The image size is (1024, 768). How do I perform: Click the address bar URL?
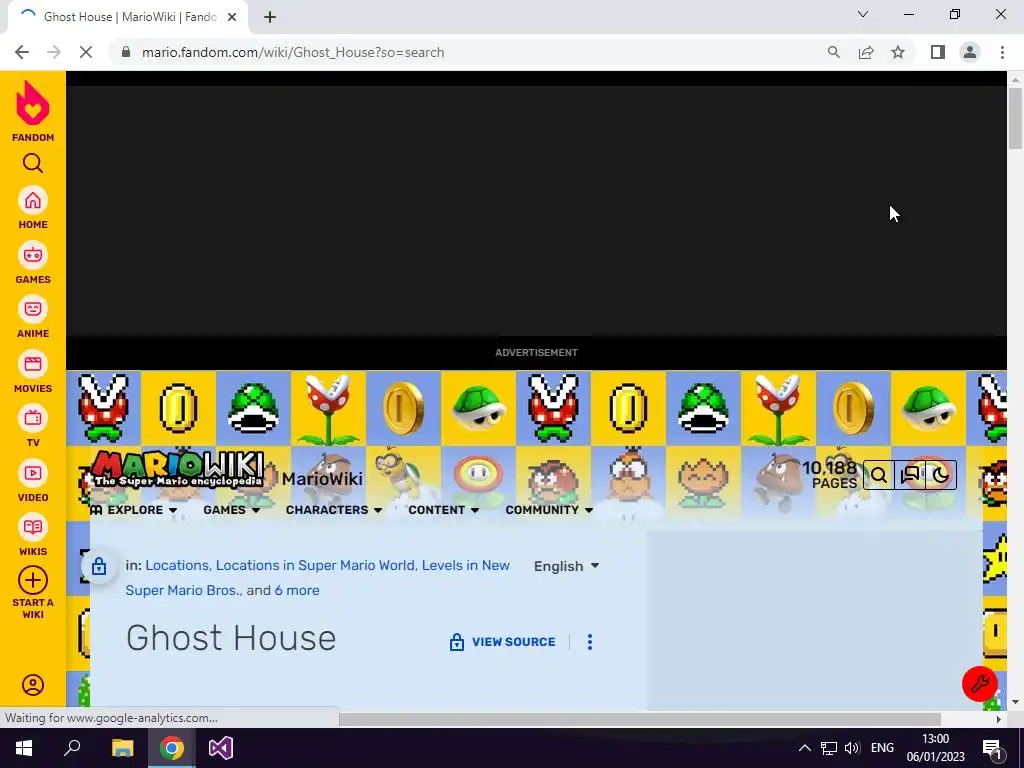[x=293, y=52]
